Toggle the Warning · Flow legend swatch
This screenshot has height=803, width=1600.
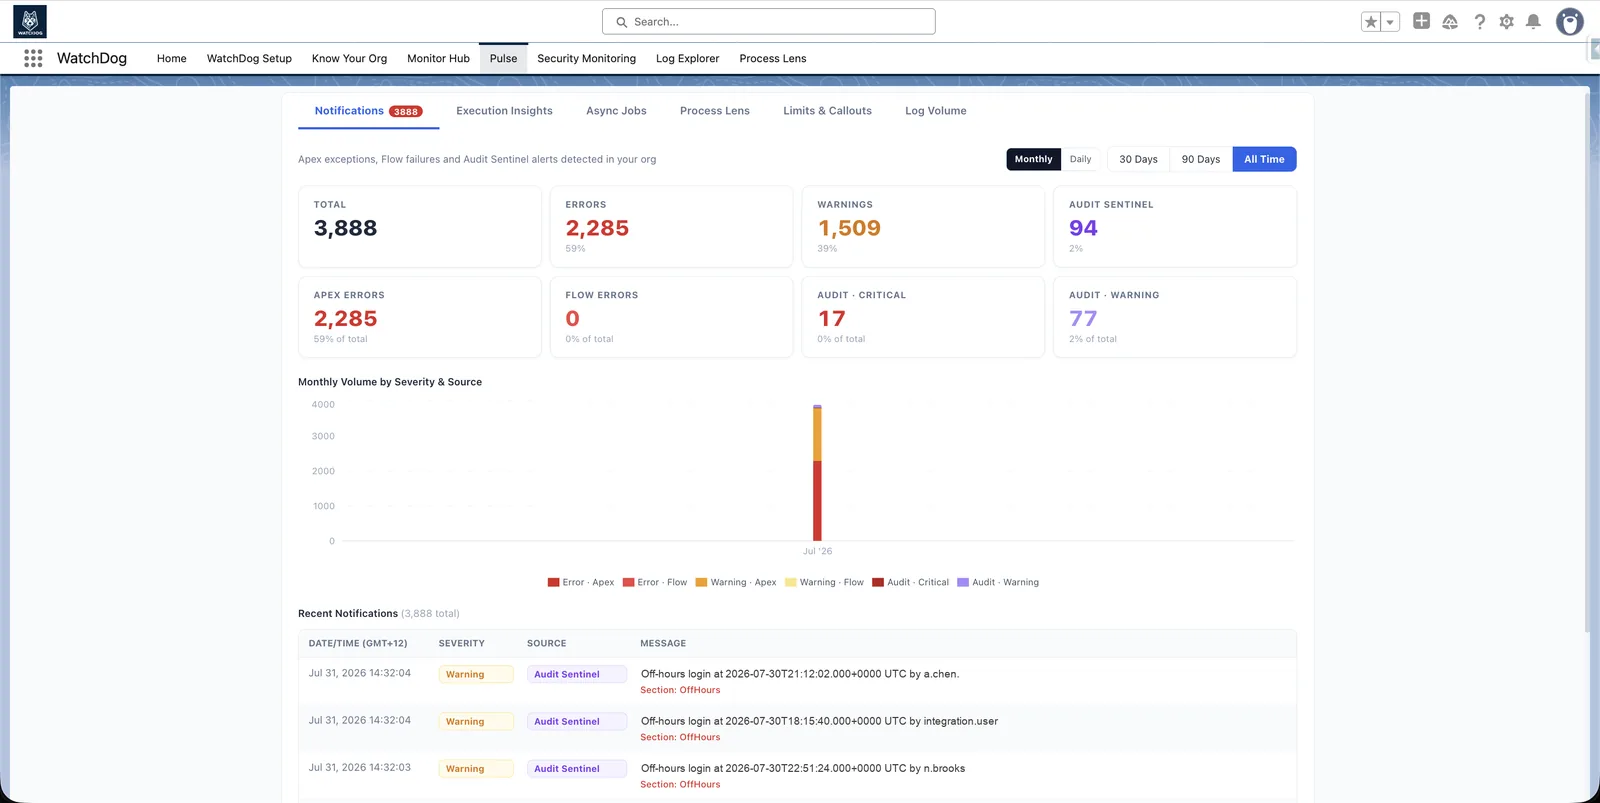click(x=790, y=582)
